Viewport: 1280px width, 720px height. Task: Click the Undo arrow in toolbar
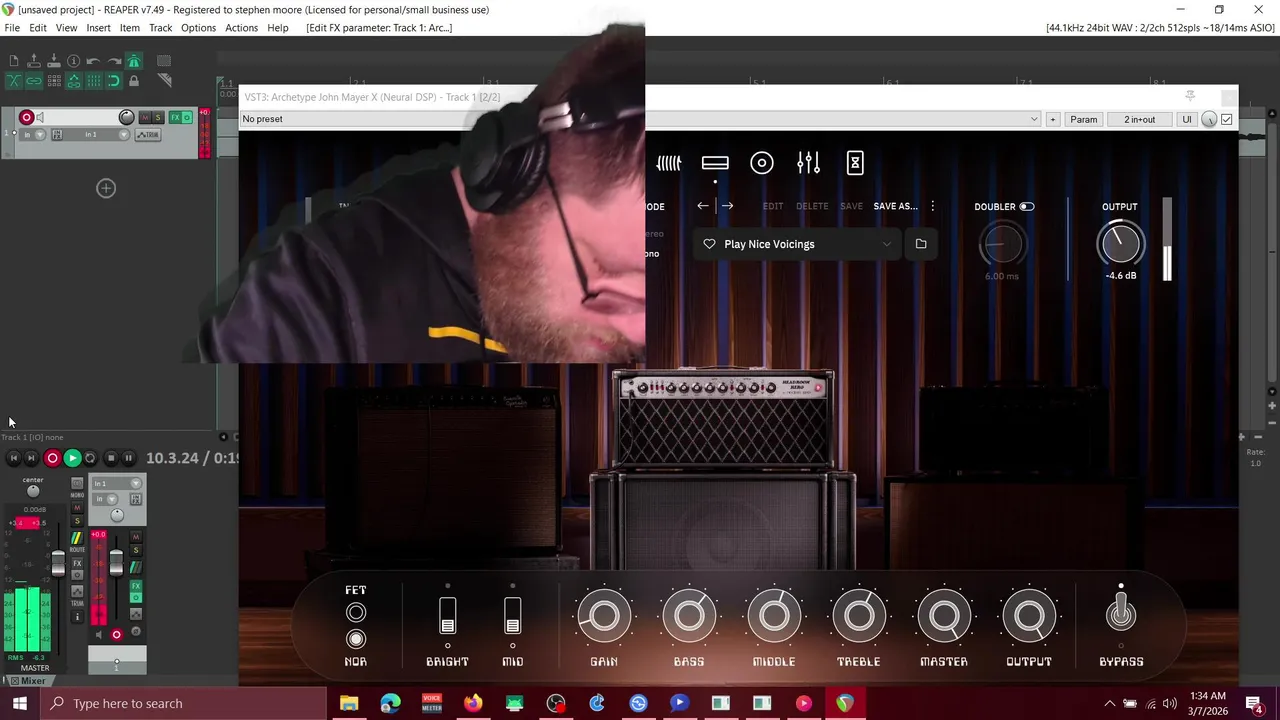[x=94, y=62]
